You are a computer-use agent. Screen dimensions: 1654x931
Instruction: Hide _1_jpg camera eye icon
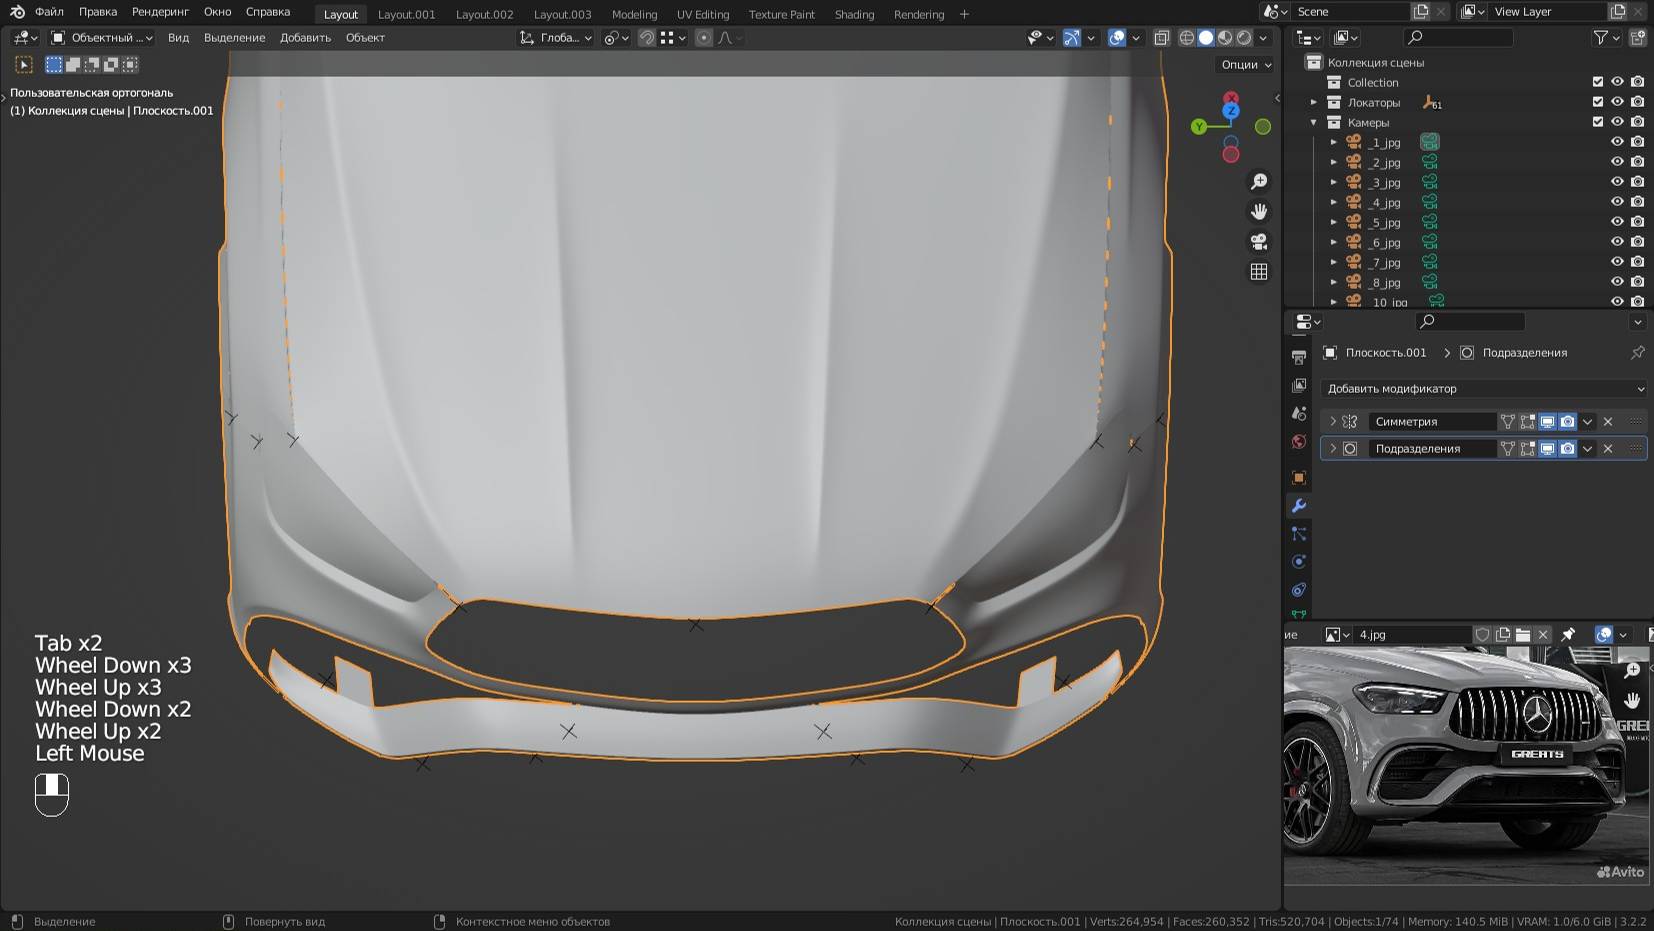1617,142
